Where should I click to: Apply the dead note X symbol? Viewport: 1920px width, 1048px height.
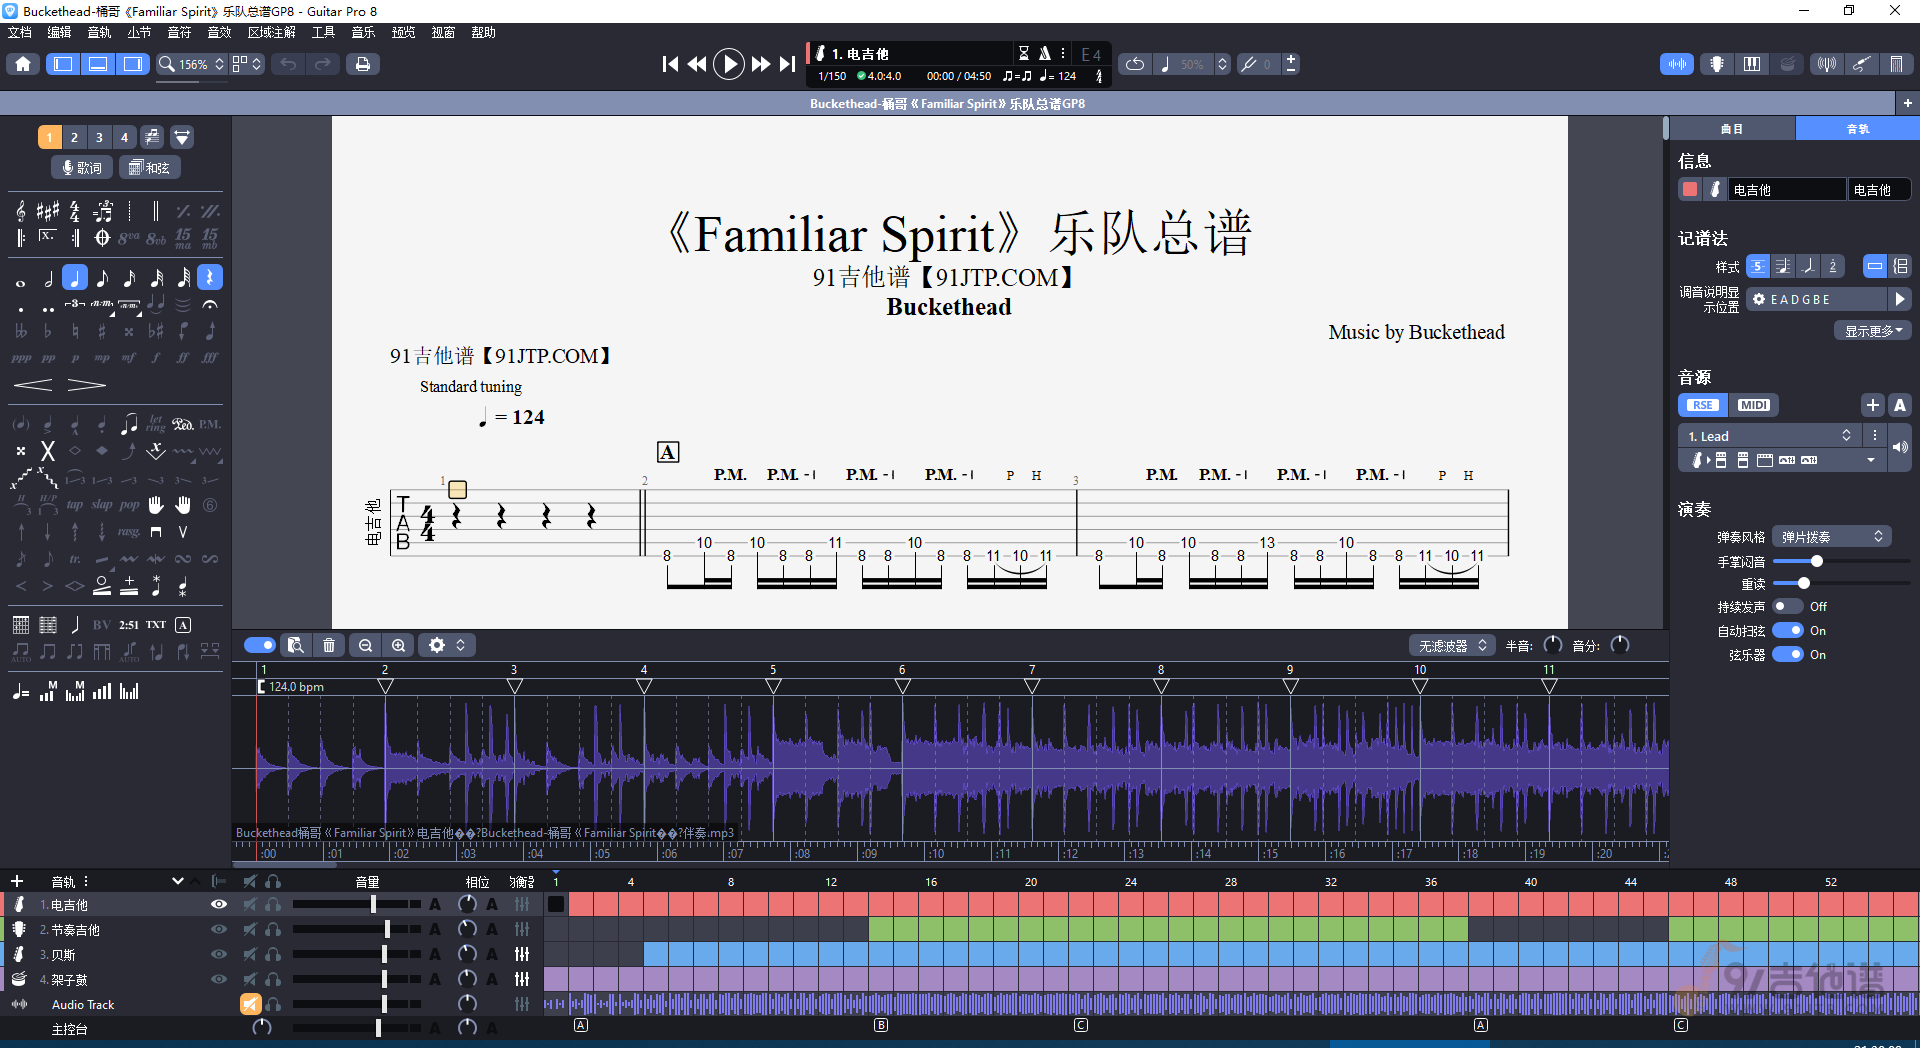(47, 451)
